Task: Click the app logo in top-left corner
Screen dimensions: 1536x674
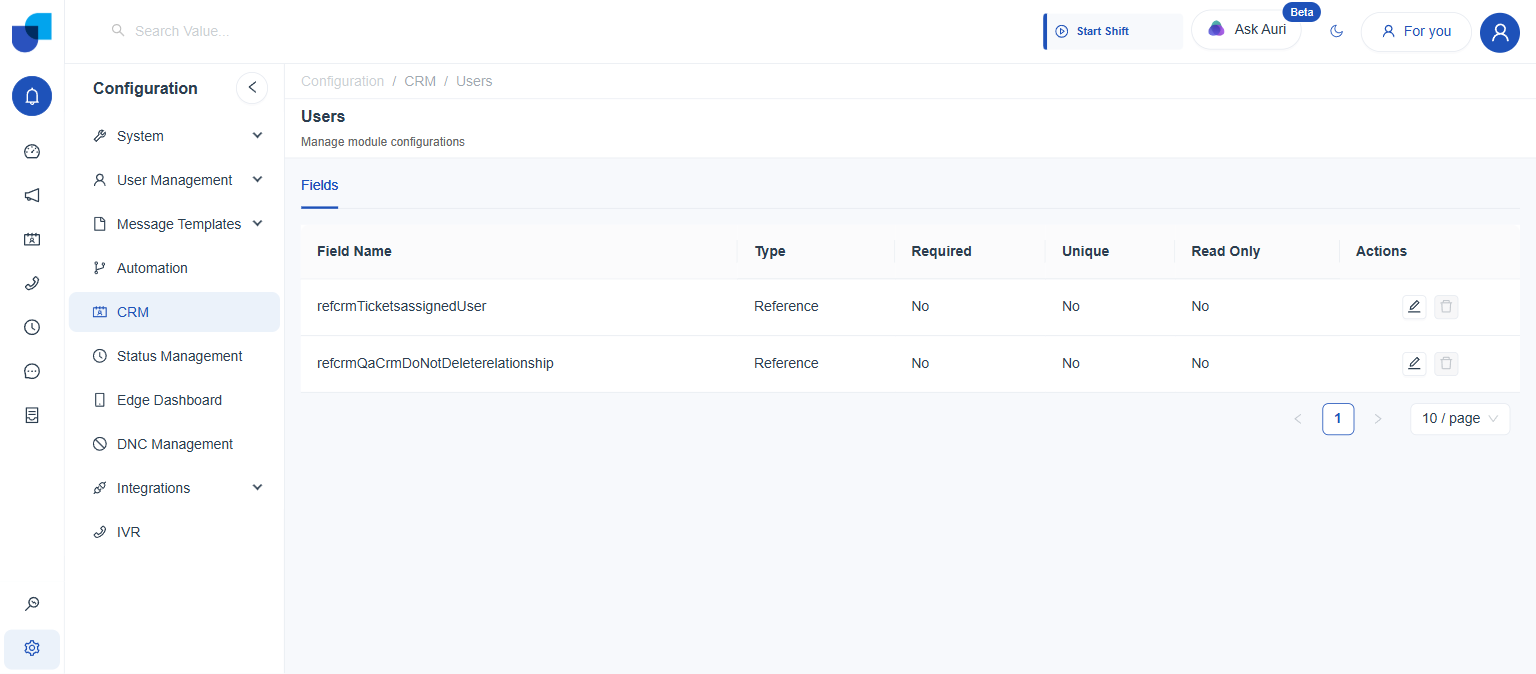Action: (31, 32)
